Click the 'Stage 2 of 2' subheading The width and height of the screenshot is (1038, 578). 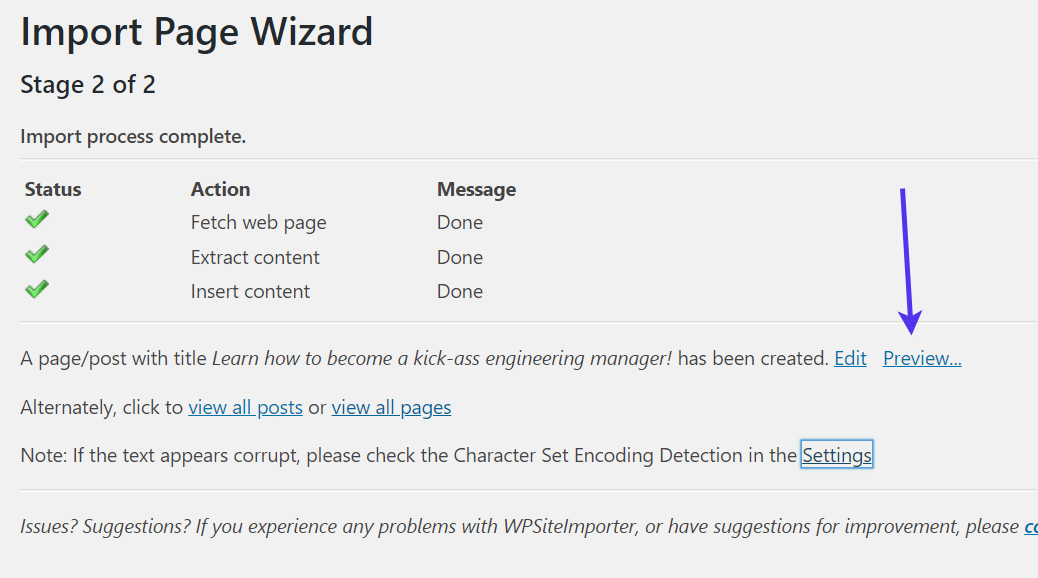coord(88,85)
